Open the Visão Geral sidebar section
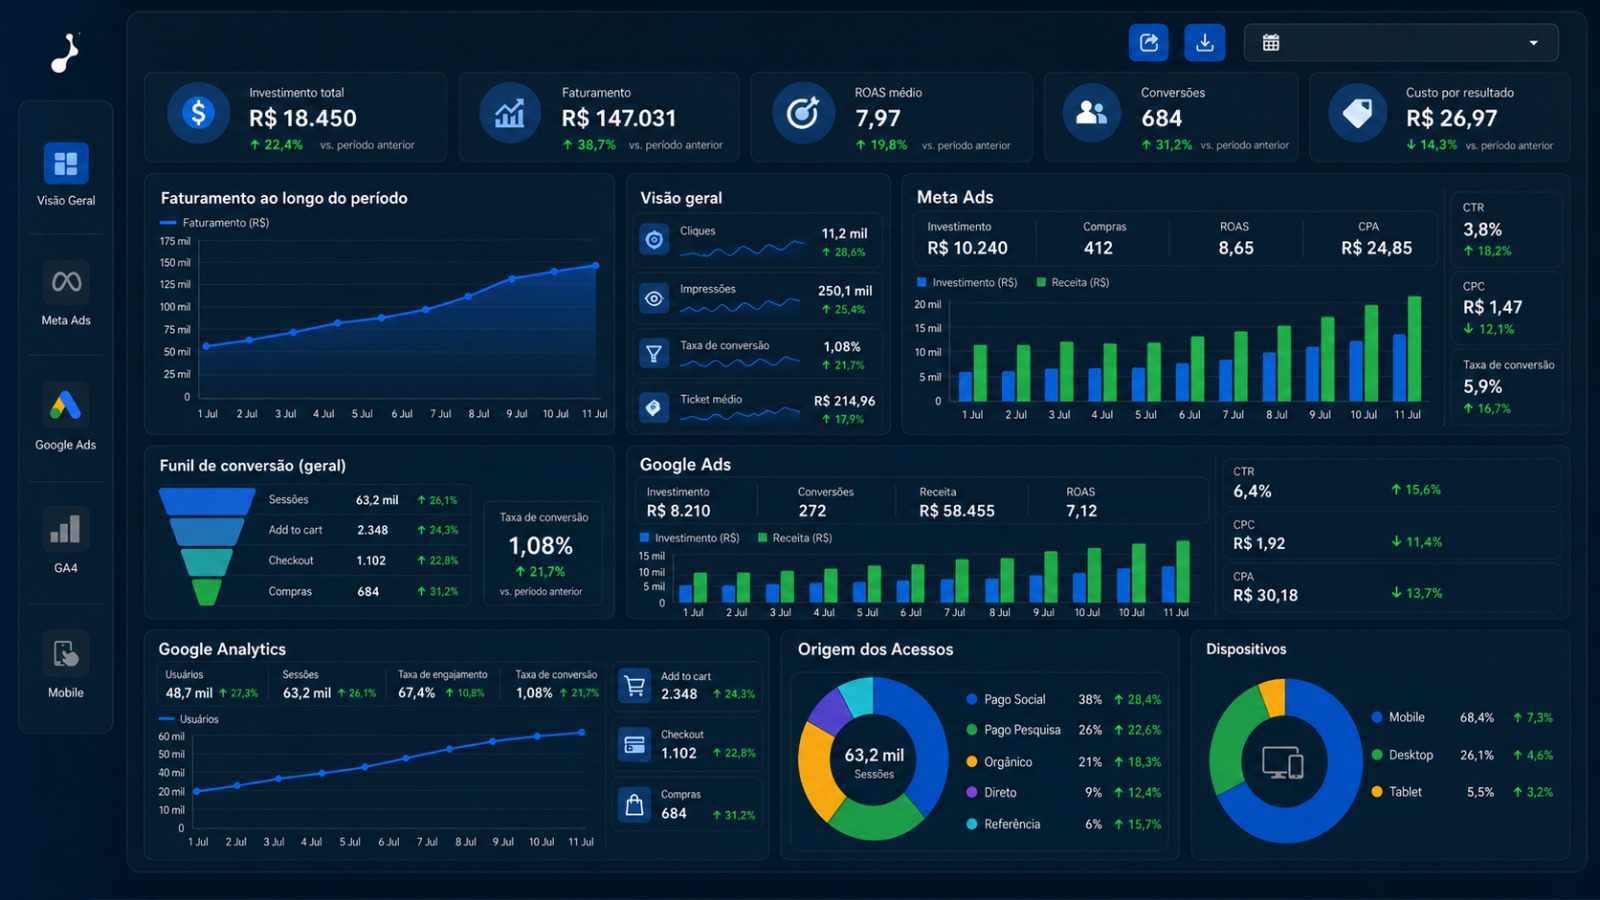The image size is (1600, 900). (66, 174)
